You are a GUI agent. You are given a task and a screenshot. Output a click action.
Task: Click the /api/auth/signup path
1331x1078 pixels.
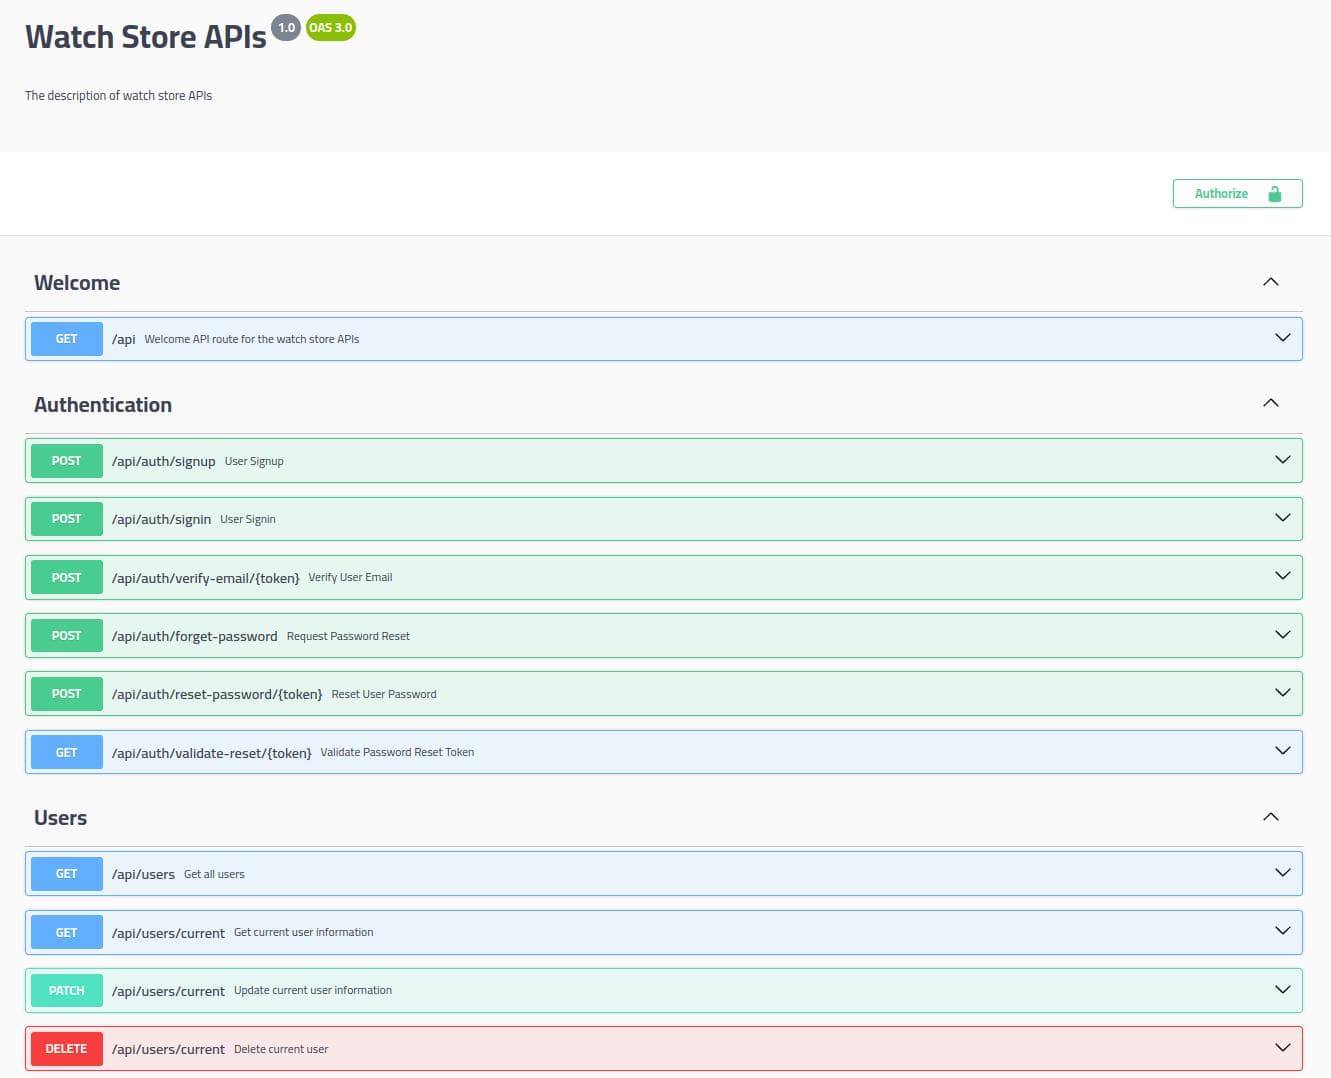point(164,461)
